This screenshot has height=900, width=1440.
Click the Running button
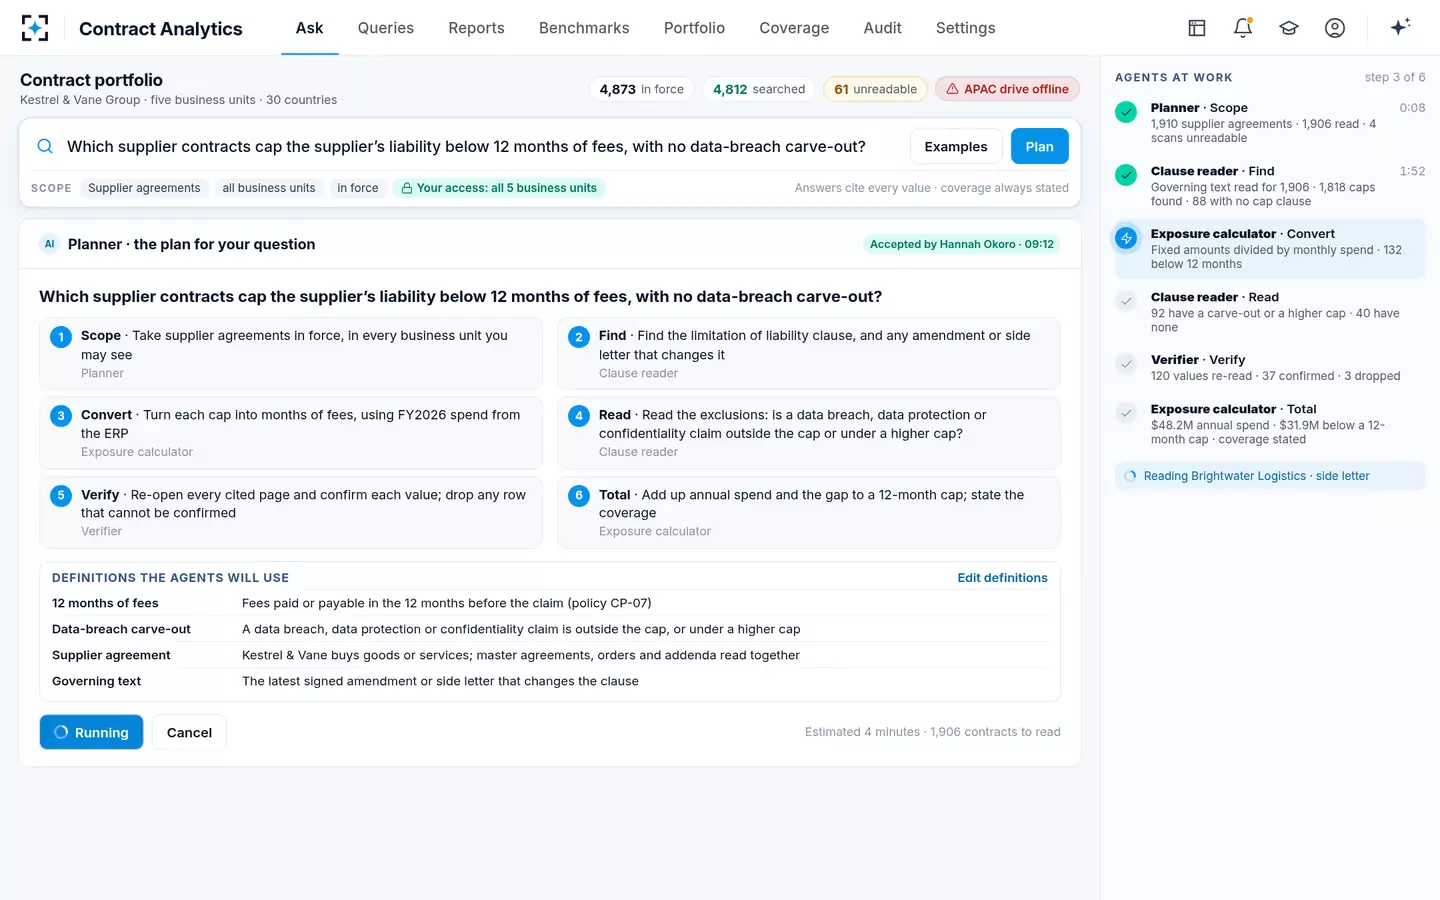pyautogui.click(x=91, y=732)
